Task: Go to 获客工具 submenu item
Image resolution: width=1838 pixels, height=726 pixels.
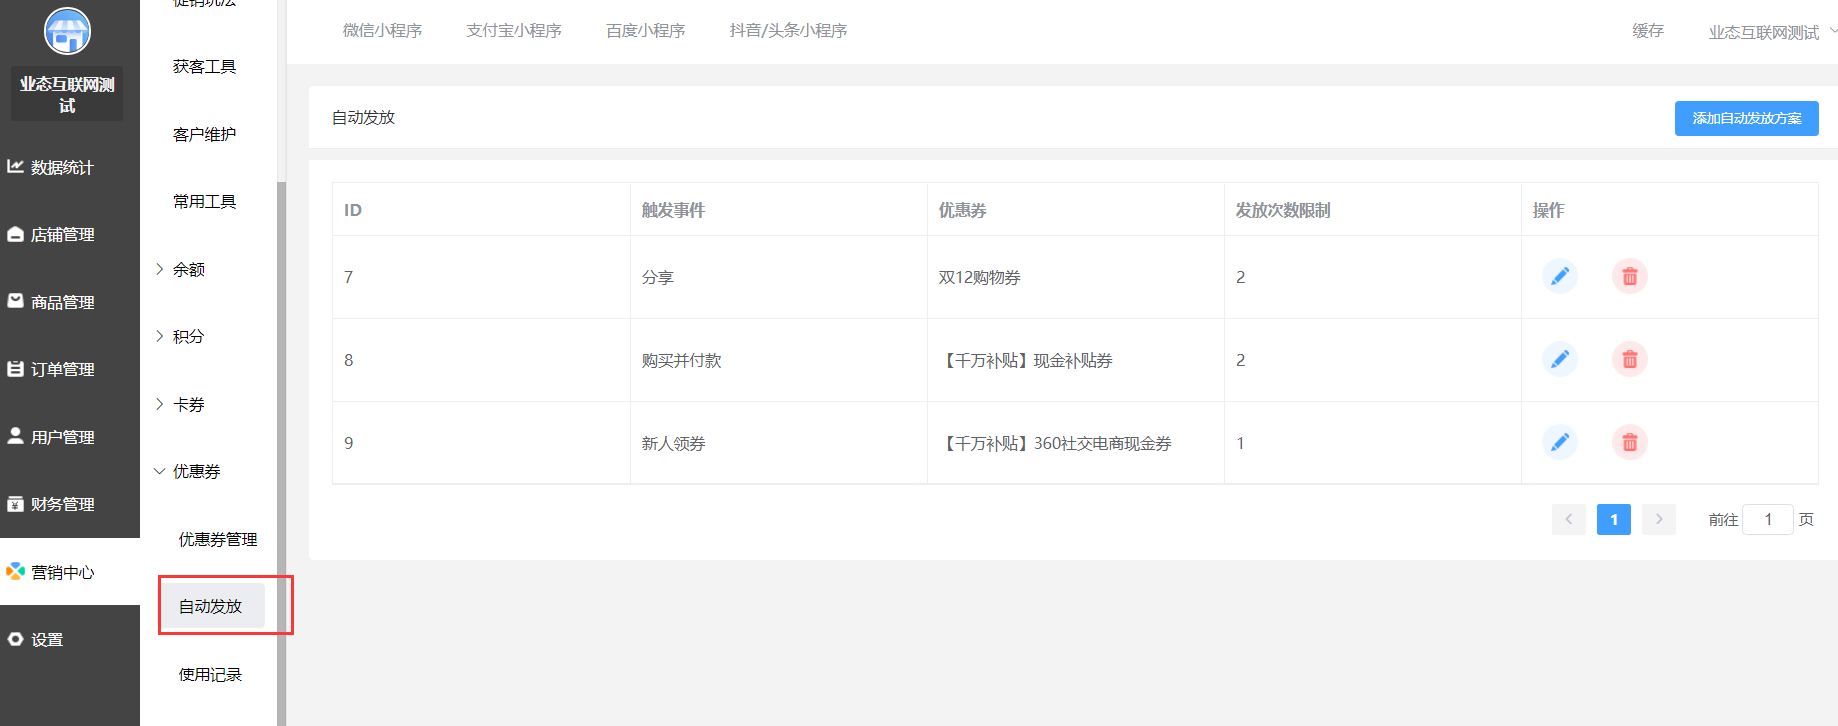Action: pyautogui.click(x=205, y=66)
